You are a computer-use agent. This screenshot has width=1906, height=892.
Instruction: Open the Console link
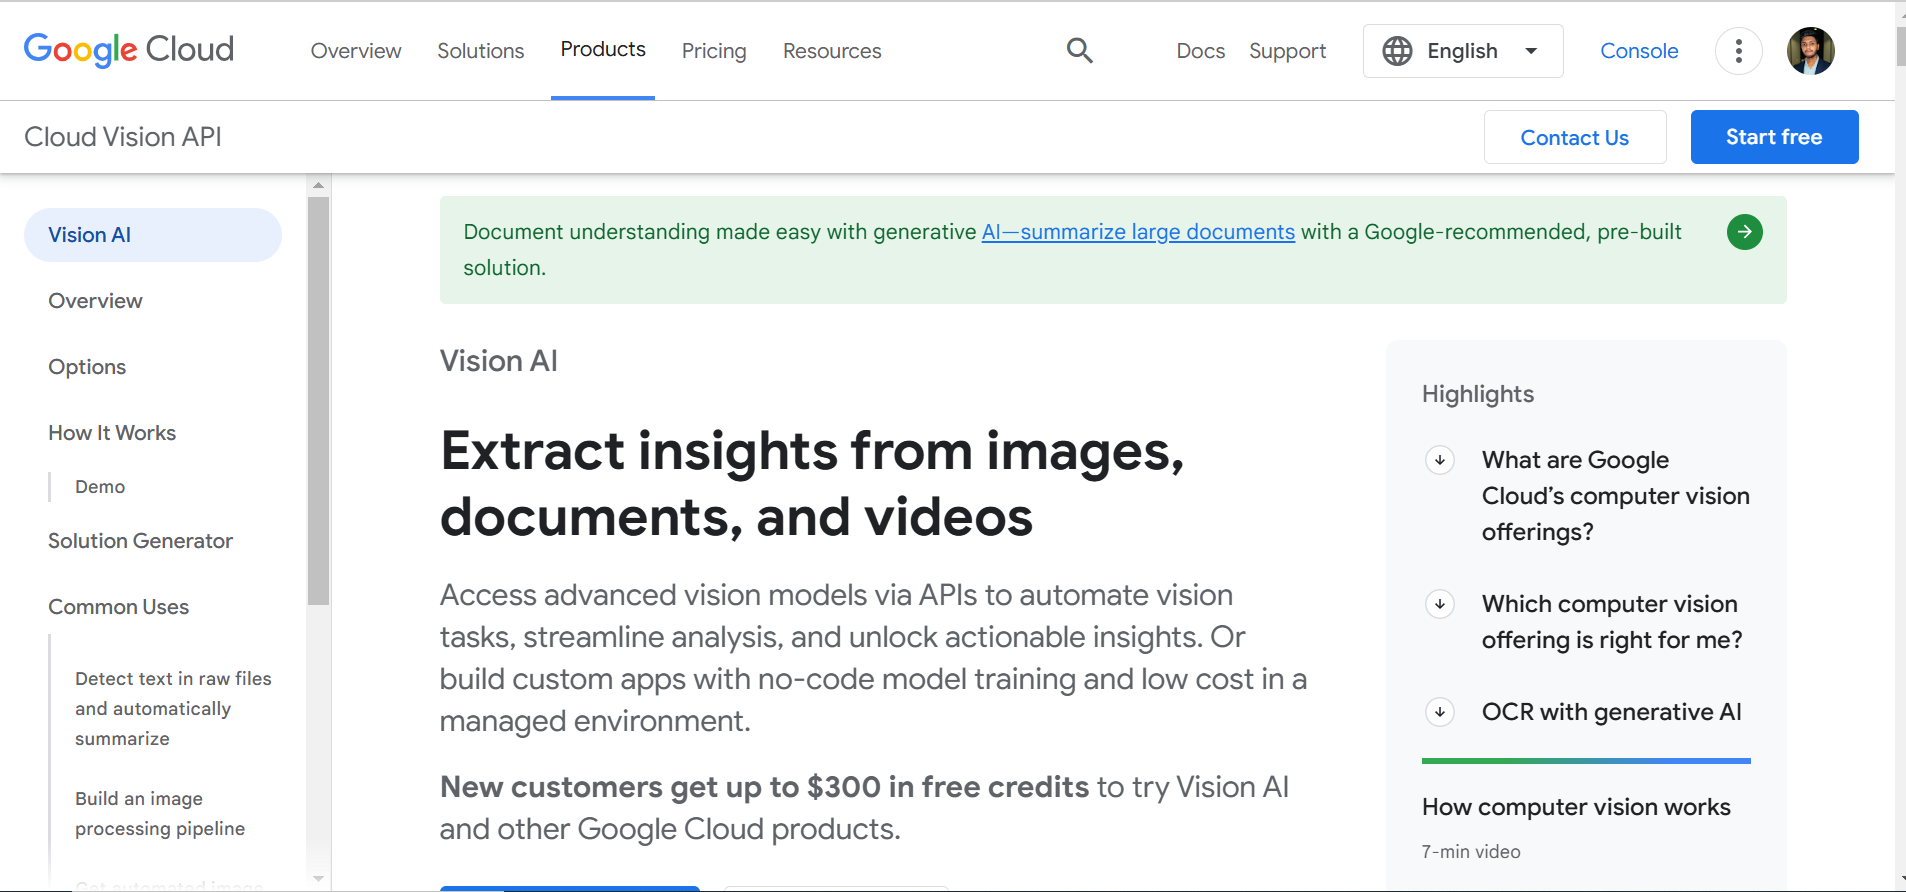click(1639, 51)
